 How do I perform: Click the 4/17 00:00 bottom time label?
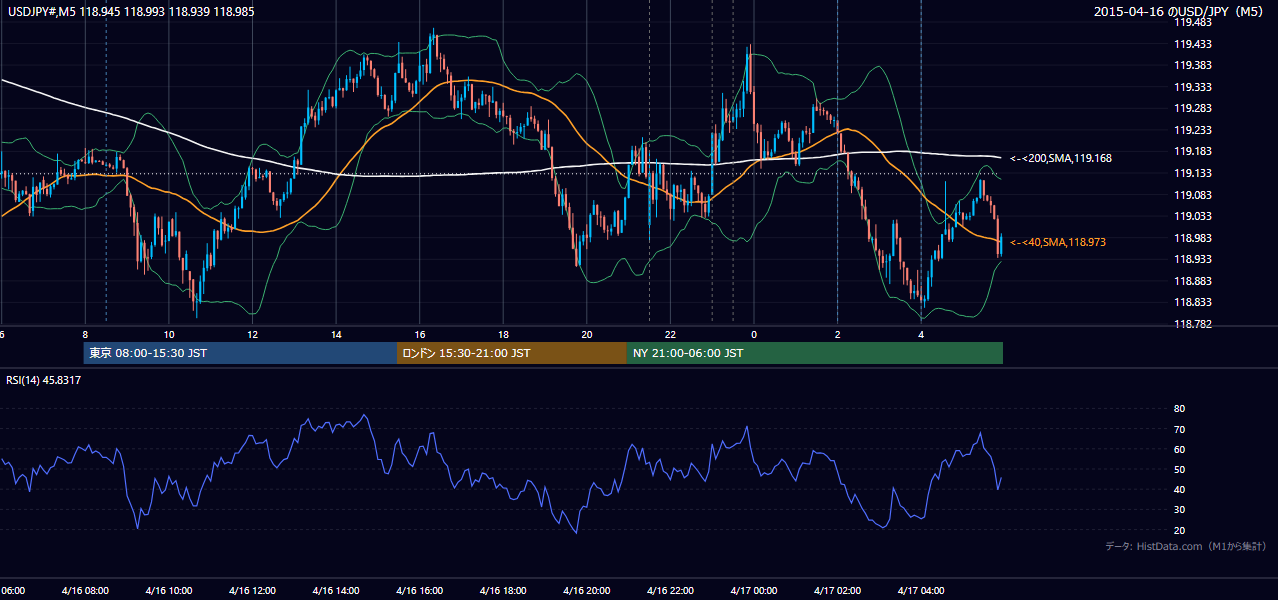tap(754, 590)
